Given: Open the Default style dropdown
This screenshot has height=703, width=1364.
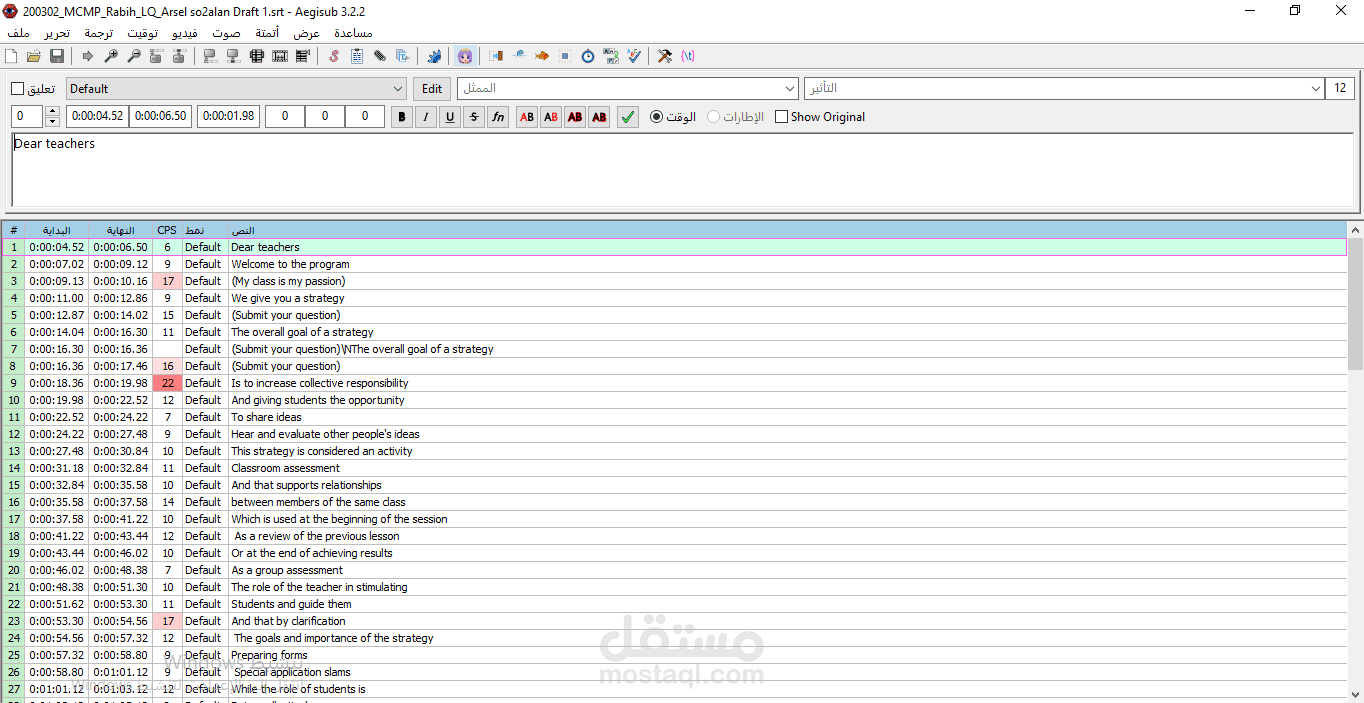Looking at the screenshot, I should 236,89.
